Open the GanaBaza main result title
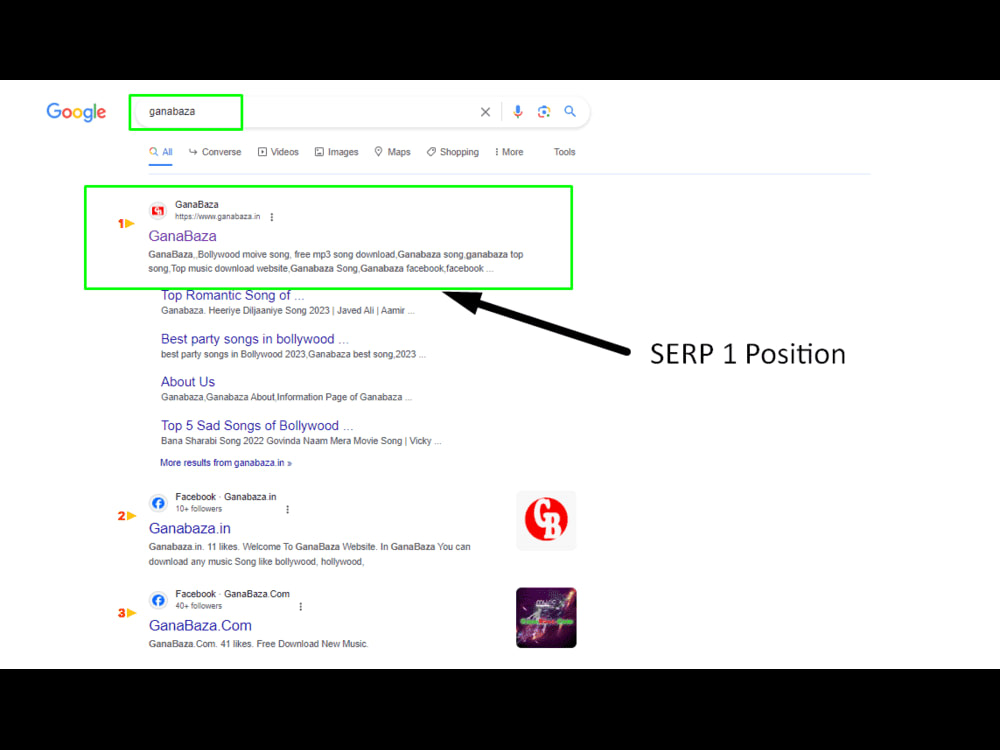 [x=182, y=236]
